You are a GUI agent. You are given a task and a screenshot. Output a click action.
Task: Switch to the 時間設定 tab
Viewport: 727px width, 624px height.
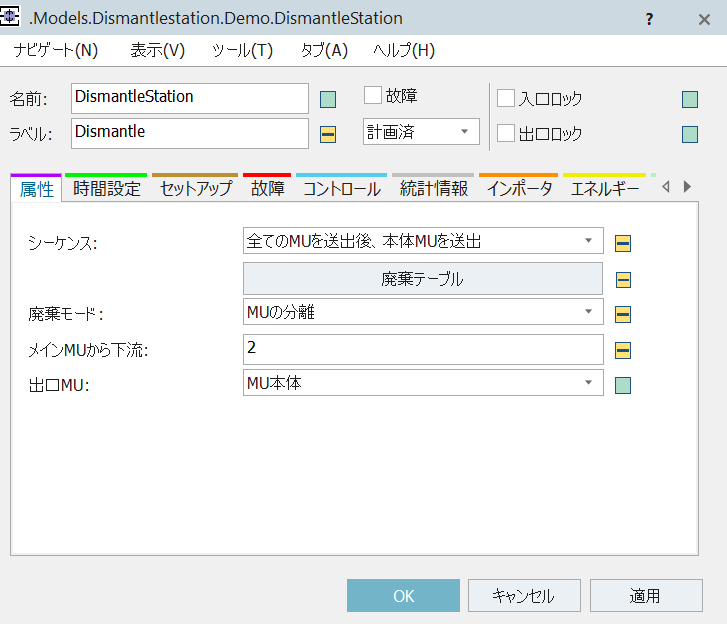click(x=107, y=189)
